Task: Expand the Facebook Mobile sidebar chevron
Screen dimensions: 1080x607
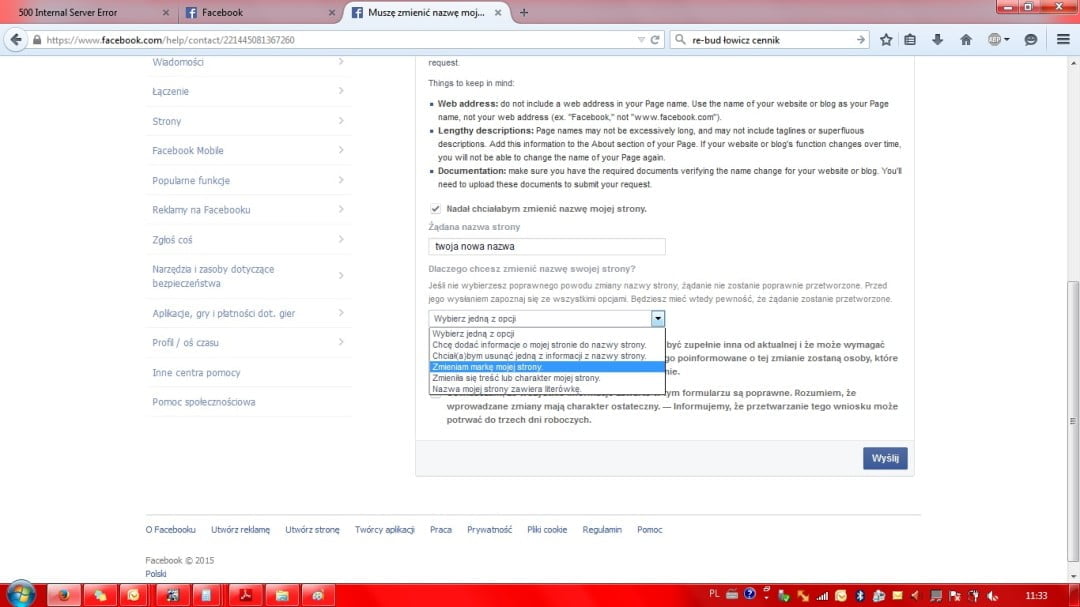Action: click(341, 150)
